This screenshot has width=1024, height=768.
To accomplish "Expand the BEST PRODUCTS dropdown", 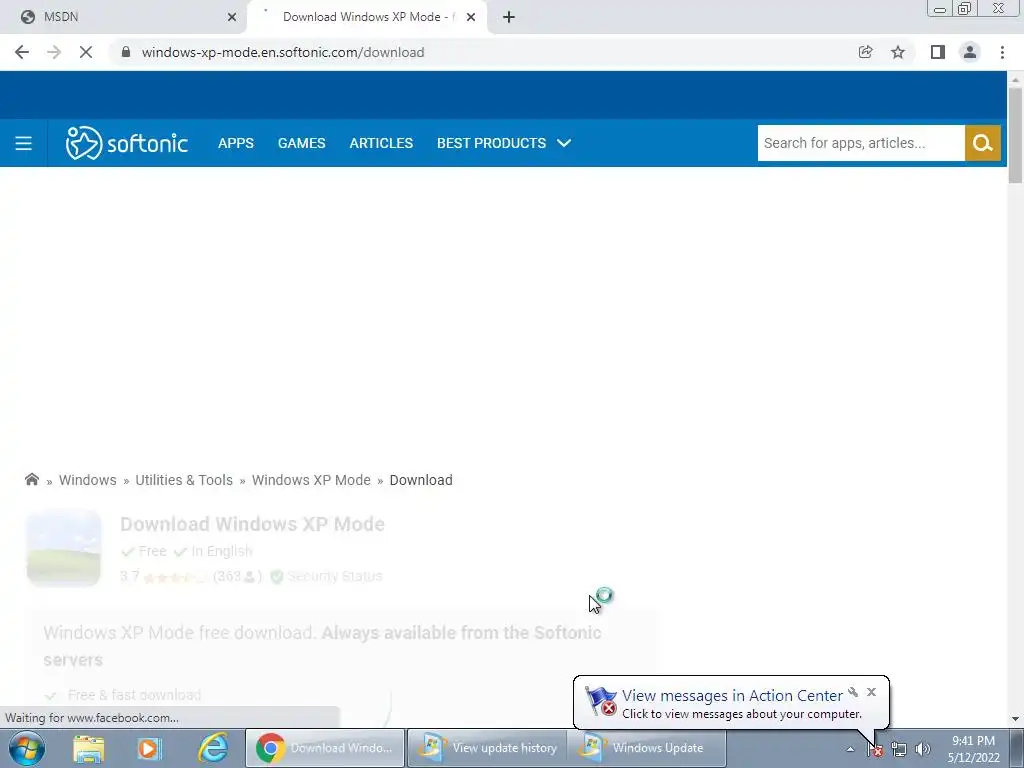I will 504,143.
